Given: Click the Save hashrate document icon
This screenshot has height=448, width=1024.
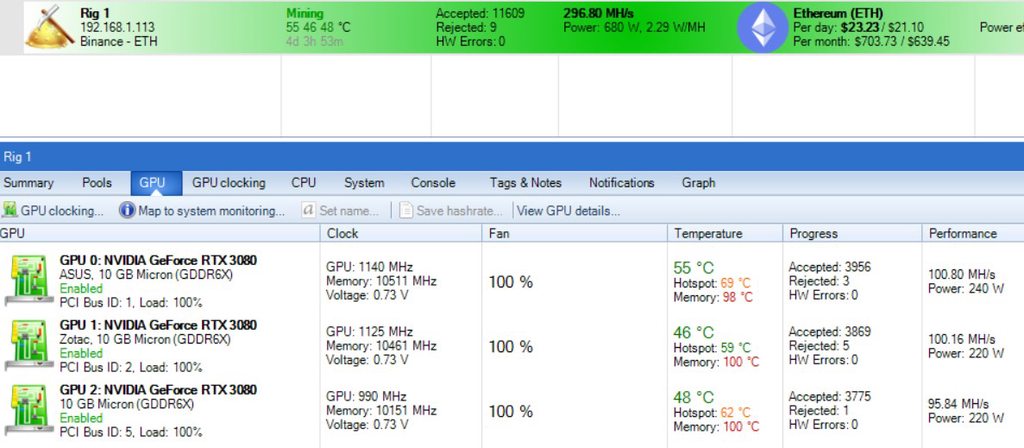Looking at the screenshot, I should pyautogui.click(x=406, y=210).
